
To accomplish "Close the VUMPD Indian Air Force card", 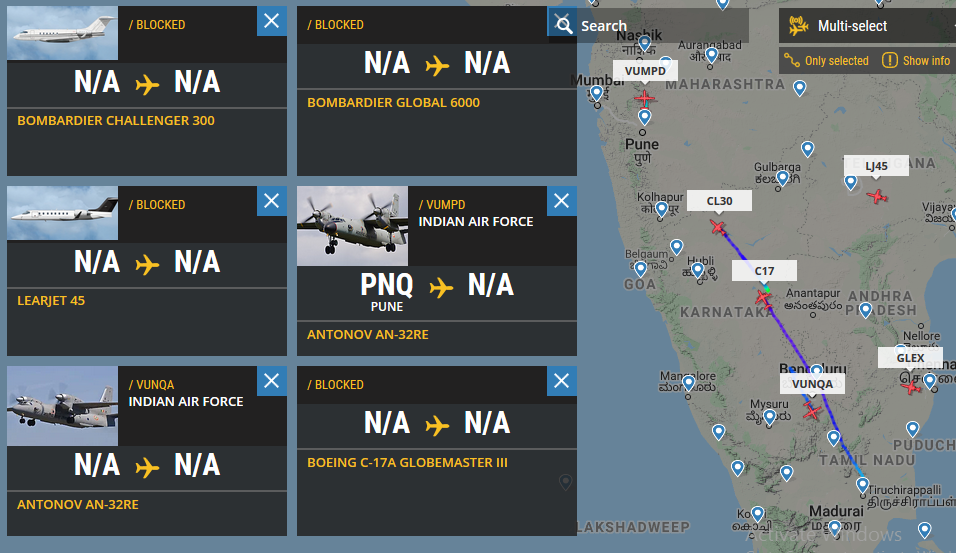I will (x=562, y=201).
